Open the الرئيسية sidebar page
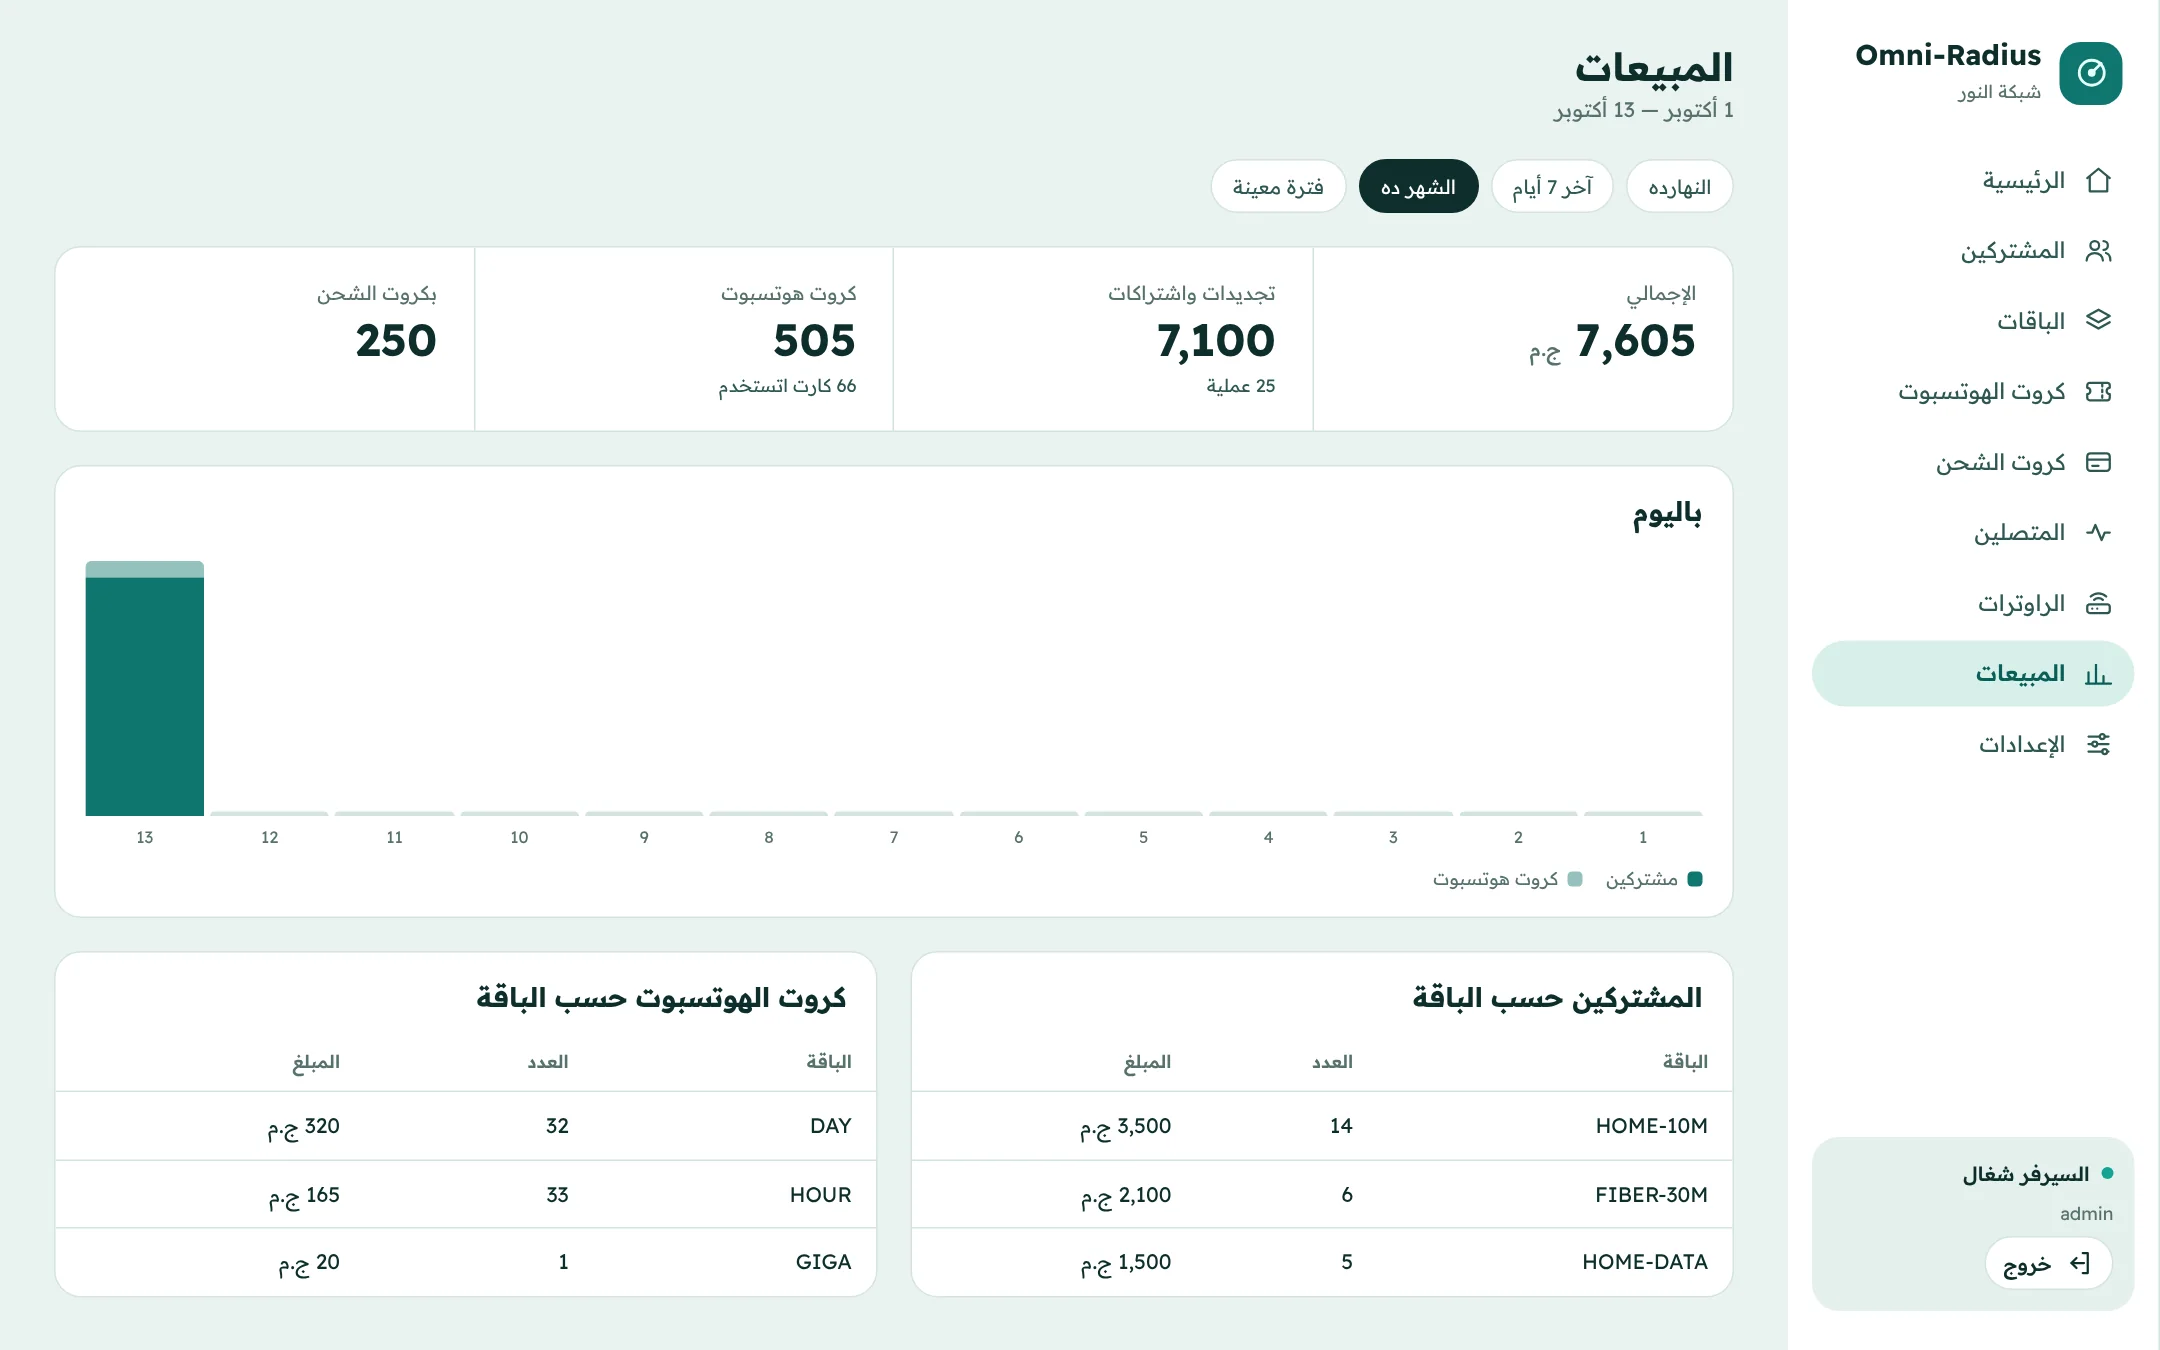Viewport: 2160px width, 1350px height. 1973,181
